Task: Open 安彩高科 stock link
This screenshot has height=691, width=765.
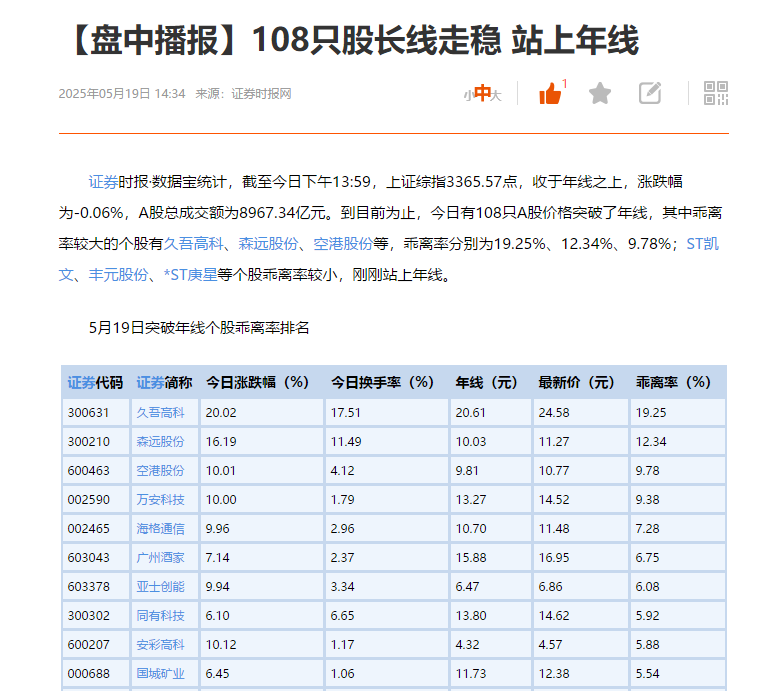Action: [x=161, y=645]
